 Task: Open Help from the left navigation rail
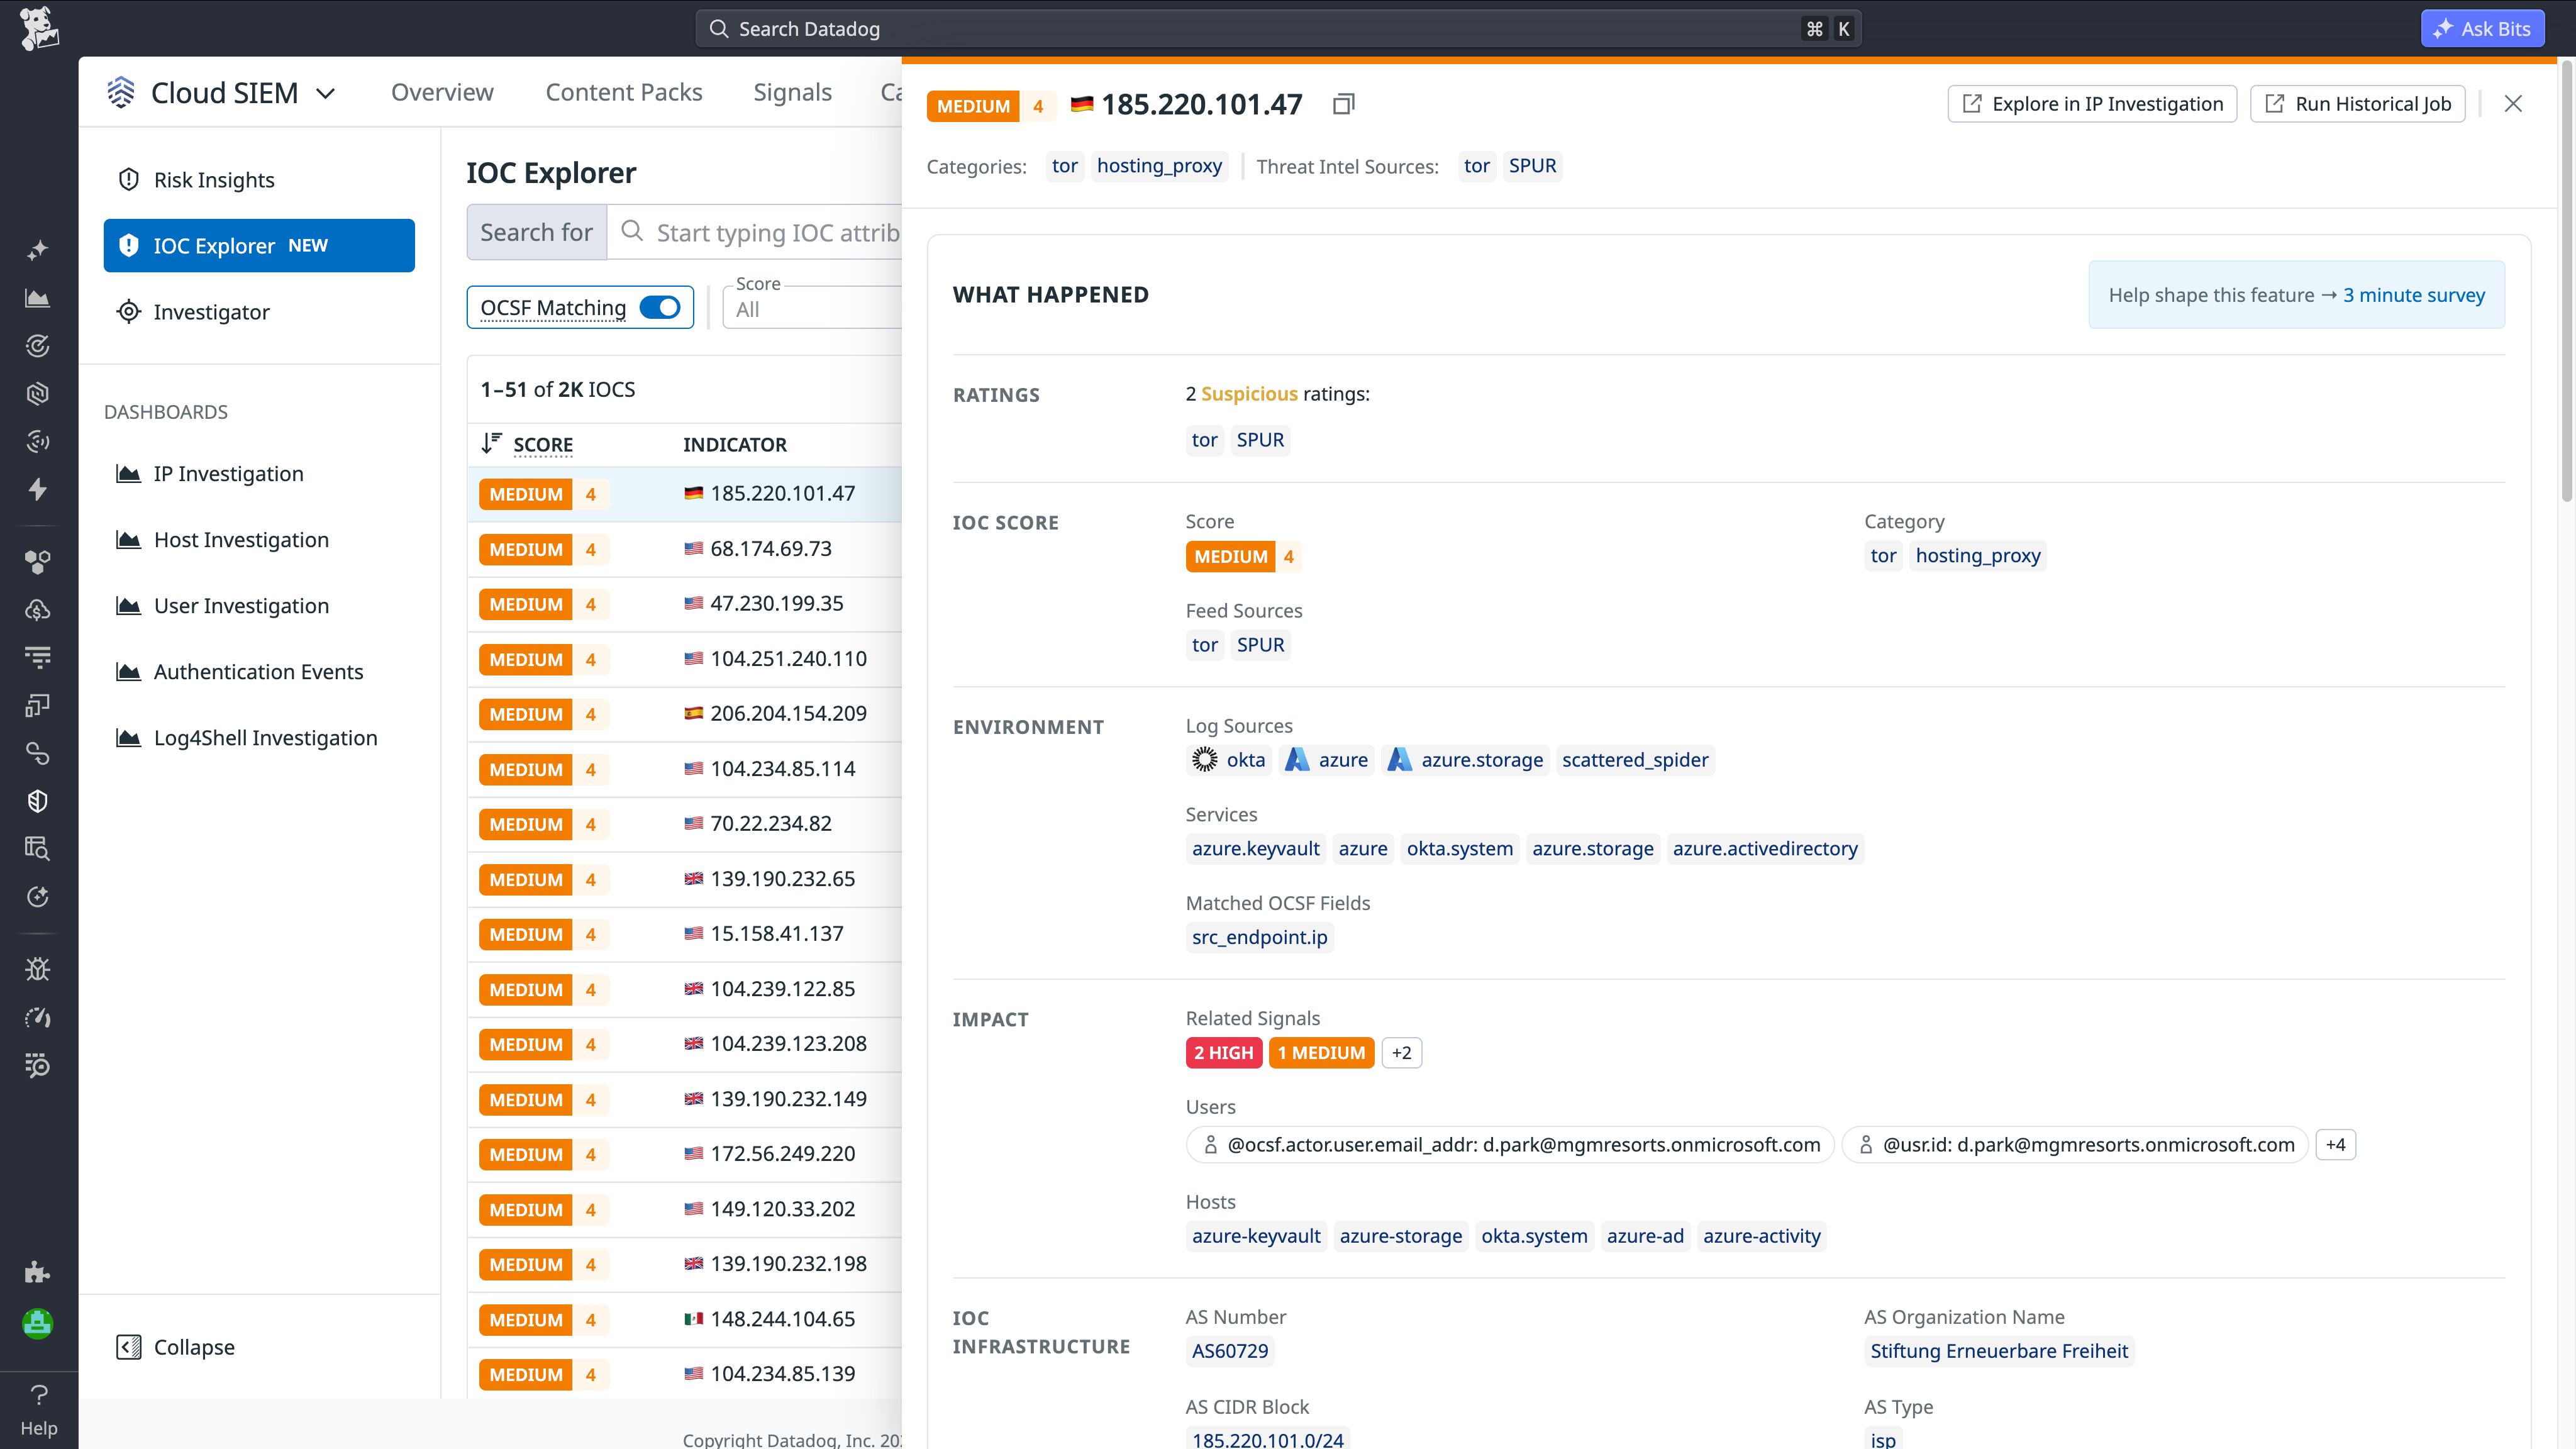[x=39, y=1410]
